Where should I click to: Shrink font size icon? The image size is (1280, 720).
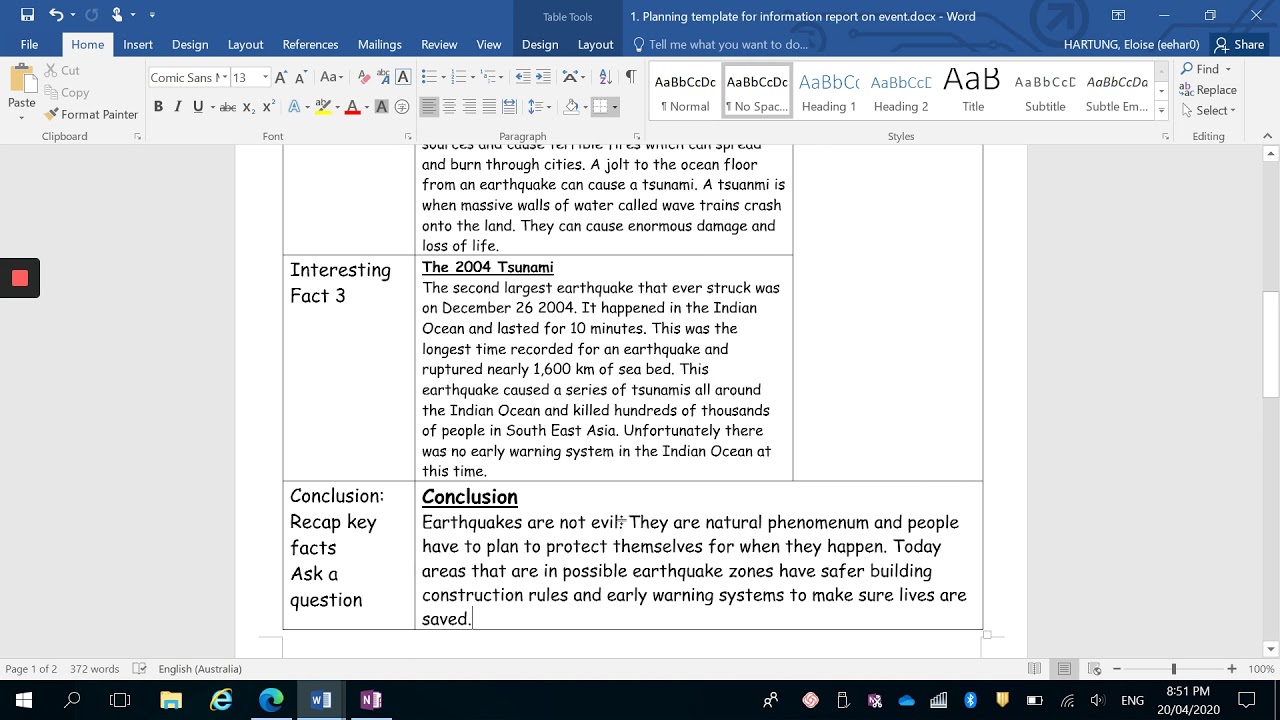(x=300, y=77)
